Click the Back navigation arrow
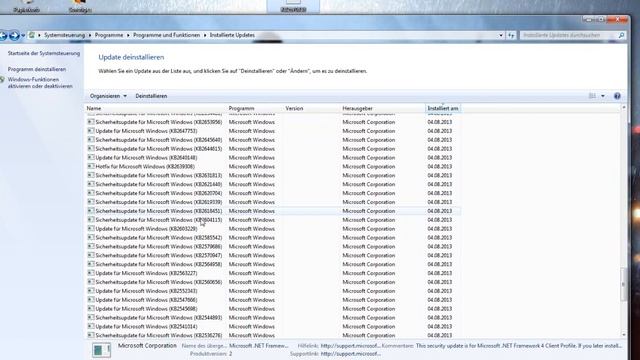Image resolution: width=640 pixels, height=360 pixels. 3,36
